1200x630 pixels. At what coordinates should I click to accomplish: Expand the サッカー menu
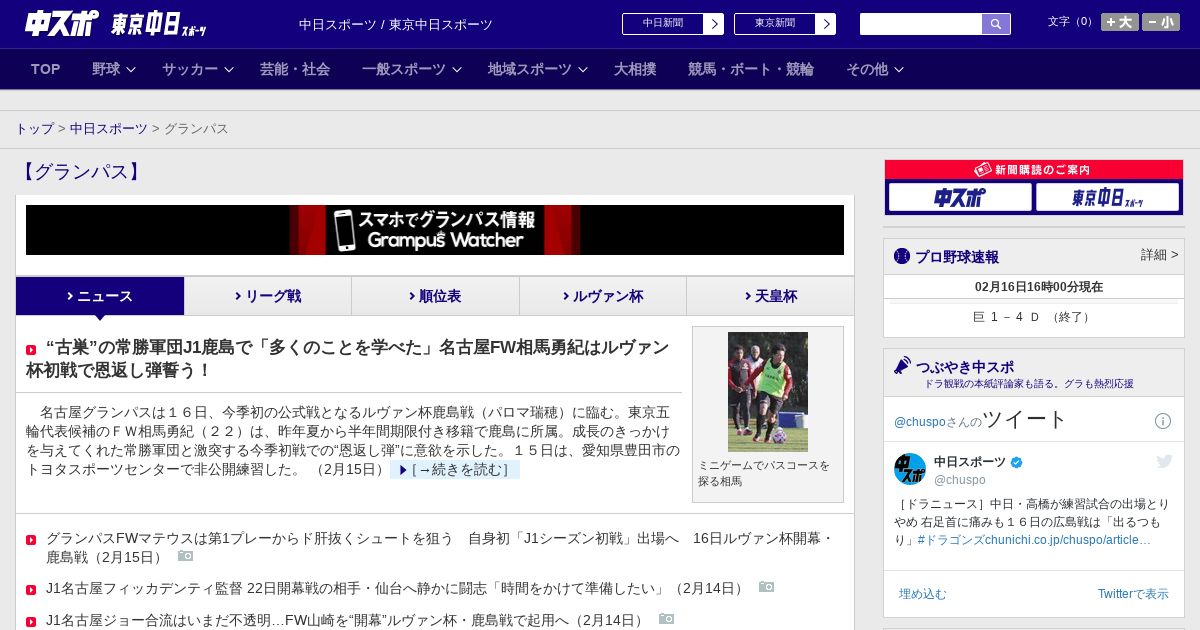click(x=197, y=69)
